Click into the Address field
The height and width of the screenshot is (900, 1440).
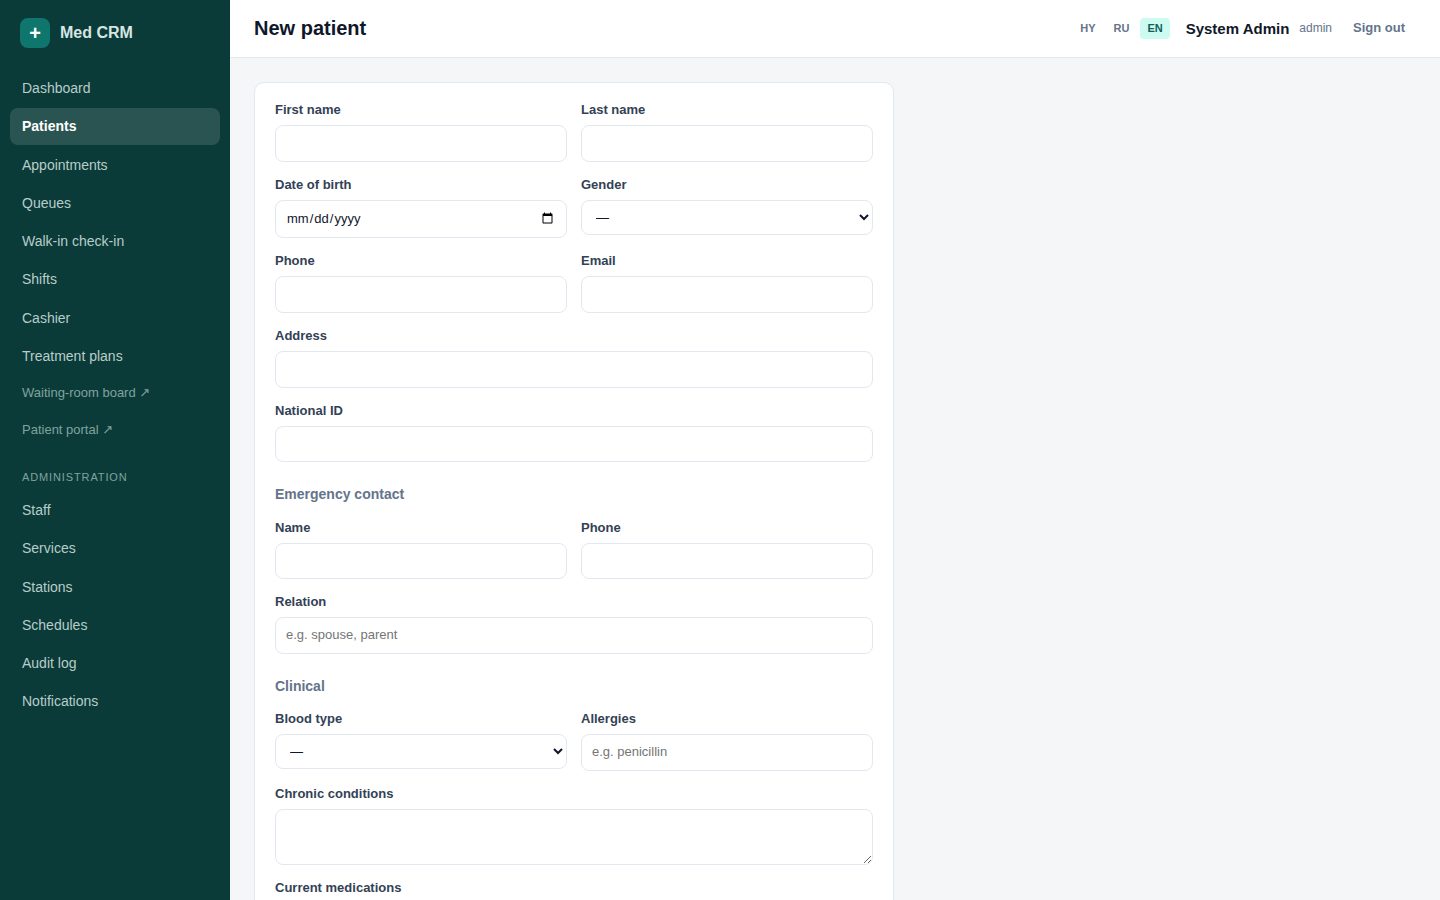pos(574,370)
